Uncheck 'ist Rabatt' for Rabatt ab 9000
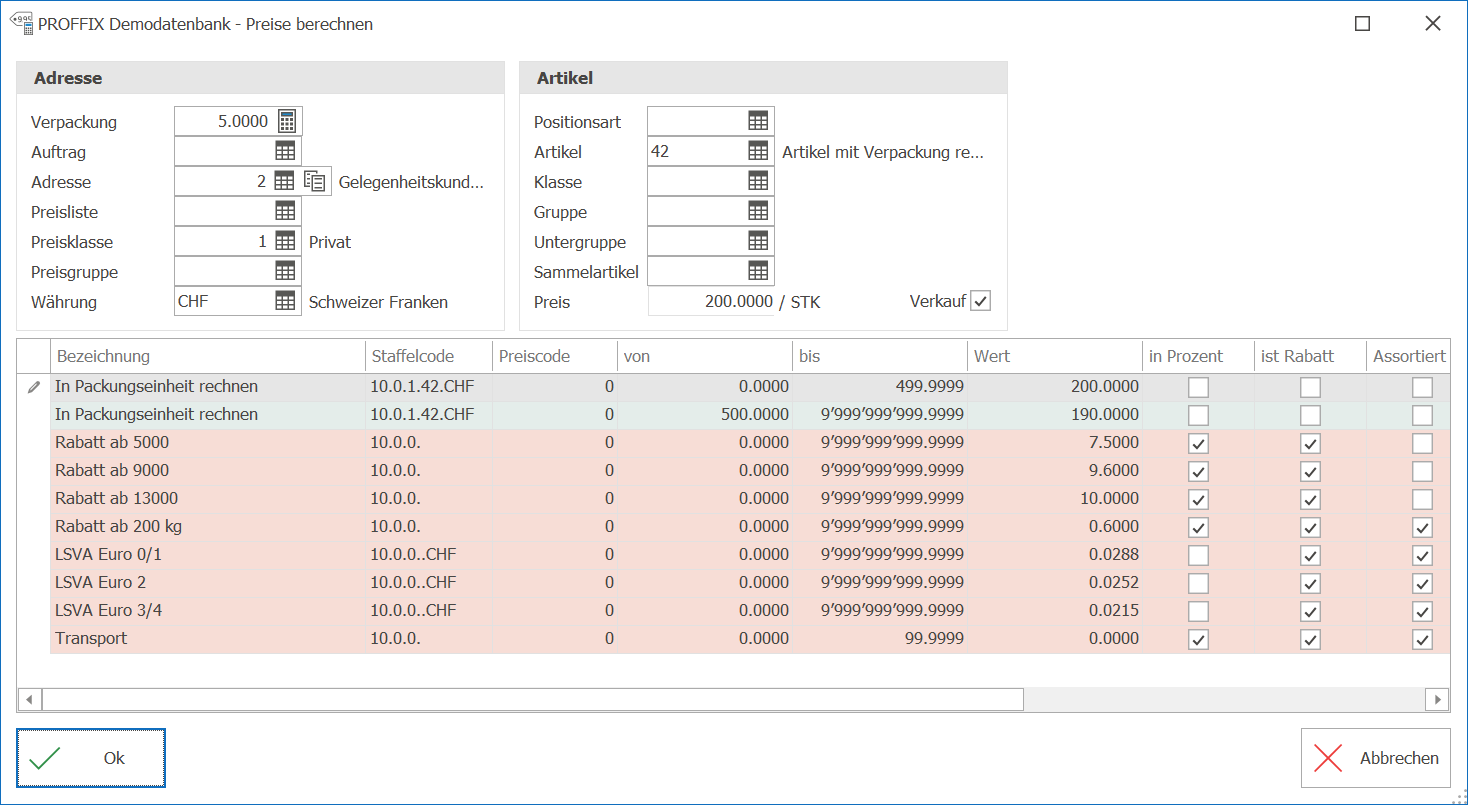1468x805 pixels. click(x=1310, y=471)
